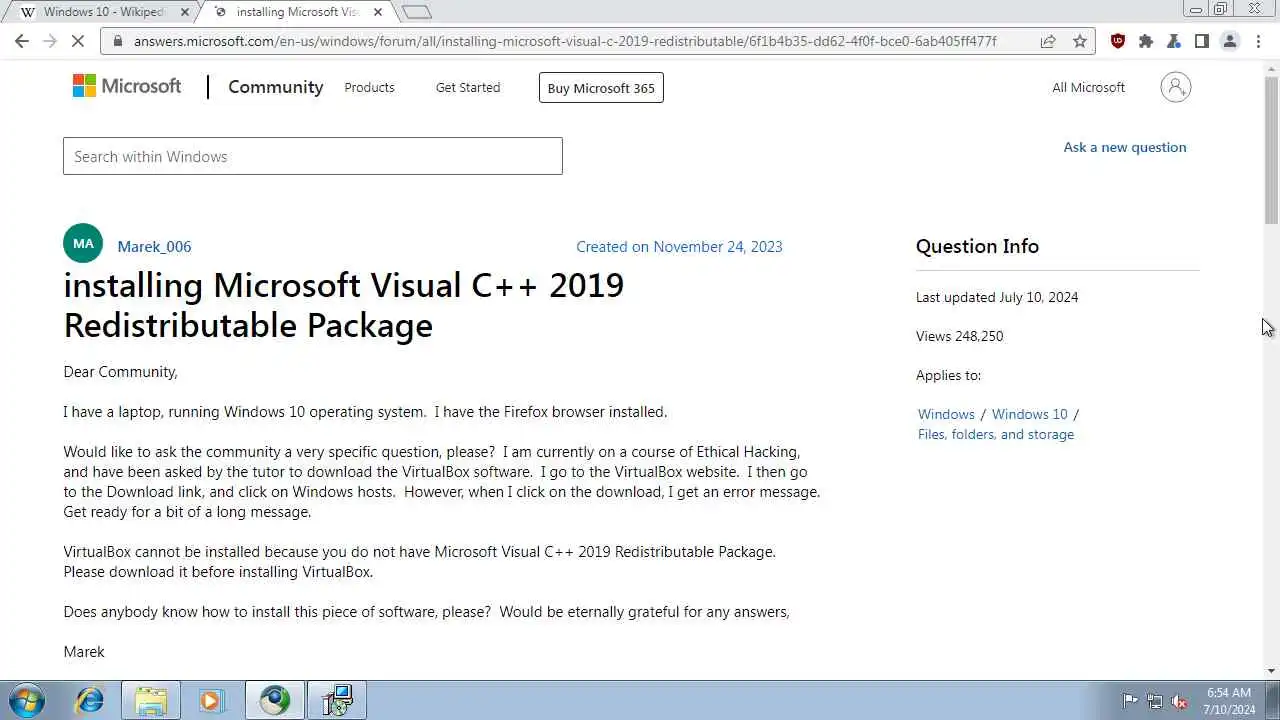
Task: Click the page scrollbar up arrow
Action: pos(1271,68)
